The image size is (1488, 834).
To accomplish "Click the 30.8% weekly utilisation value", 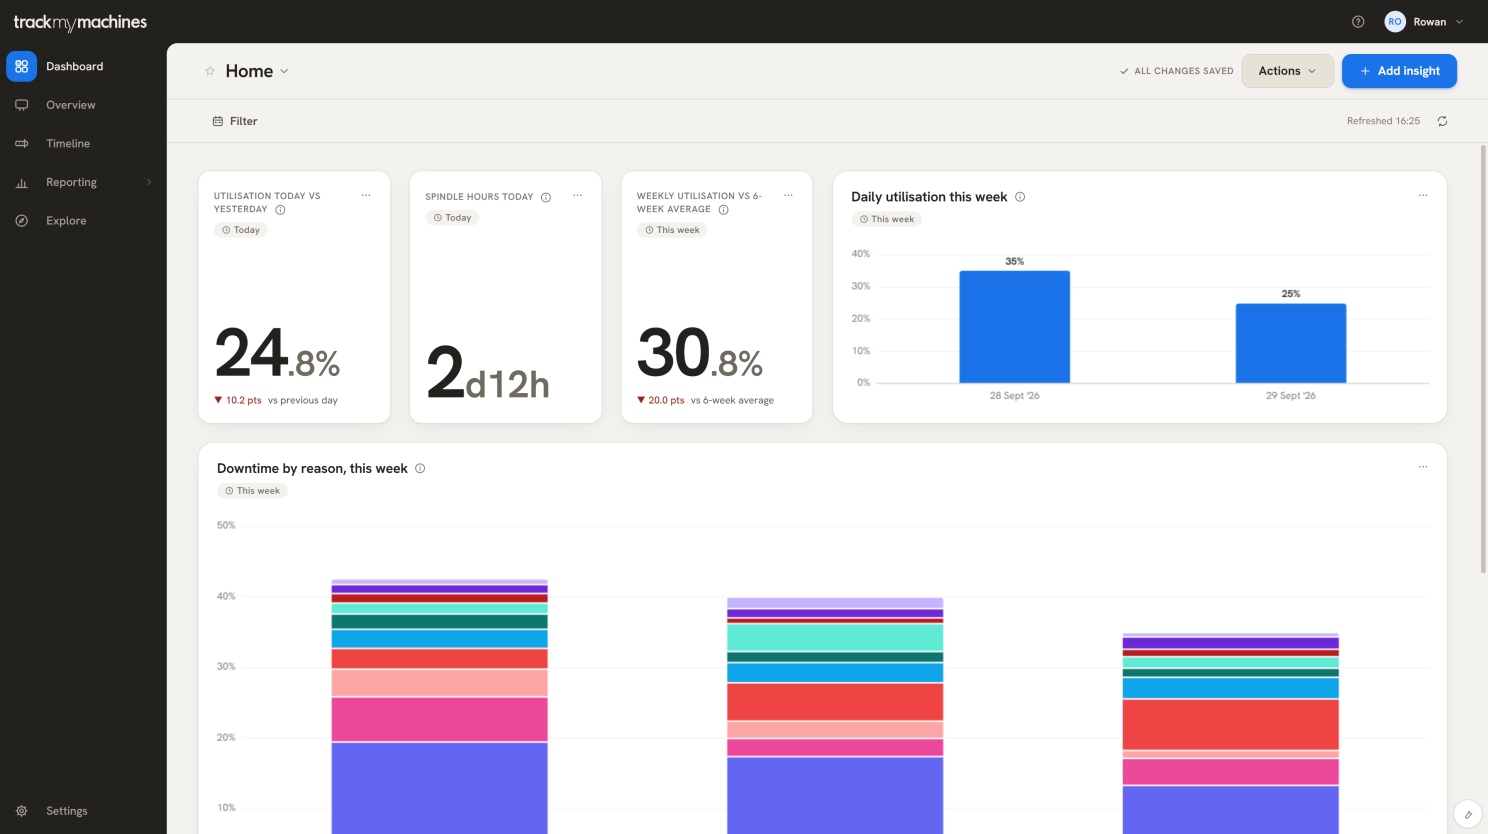I will click(x=700, y=354).
